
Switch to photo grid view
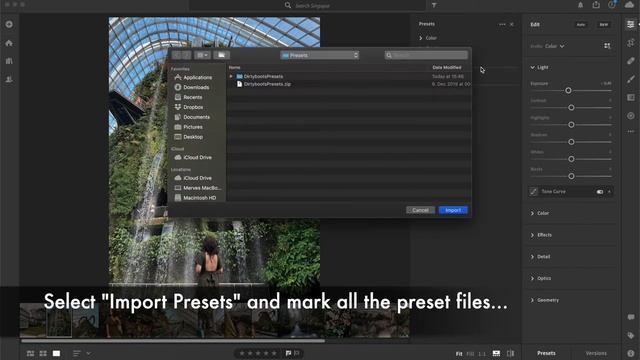click(31, 353)
